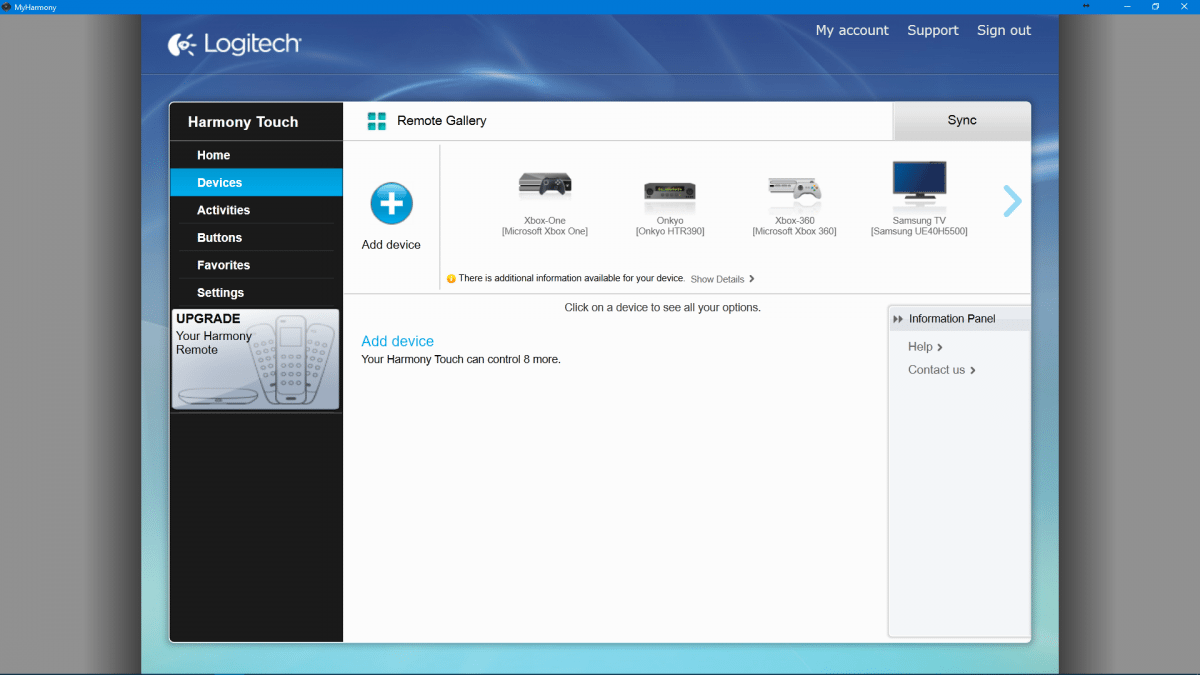Screen dimensions: 1200x675
Task: Expand Show Details for device info
Action: pos(722,279)
